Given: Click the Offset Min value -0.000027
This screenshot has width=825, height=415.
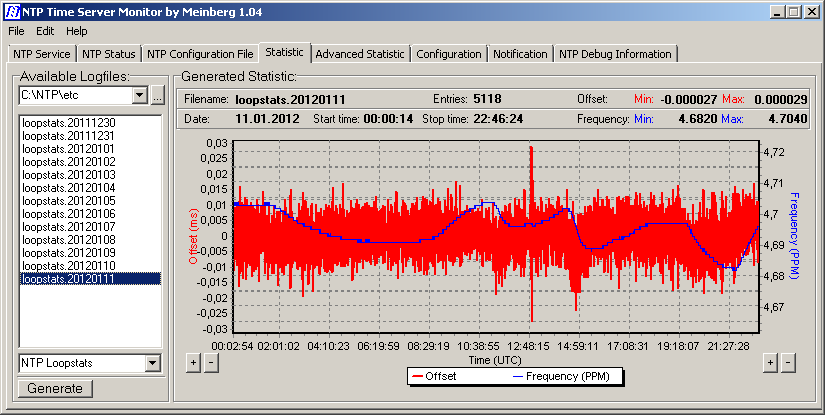Looking at the screenshot, I should click(x=689, y=99).
